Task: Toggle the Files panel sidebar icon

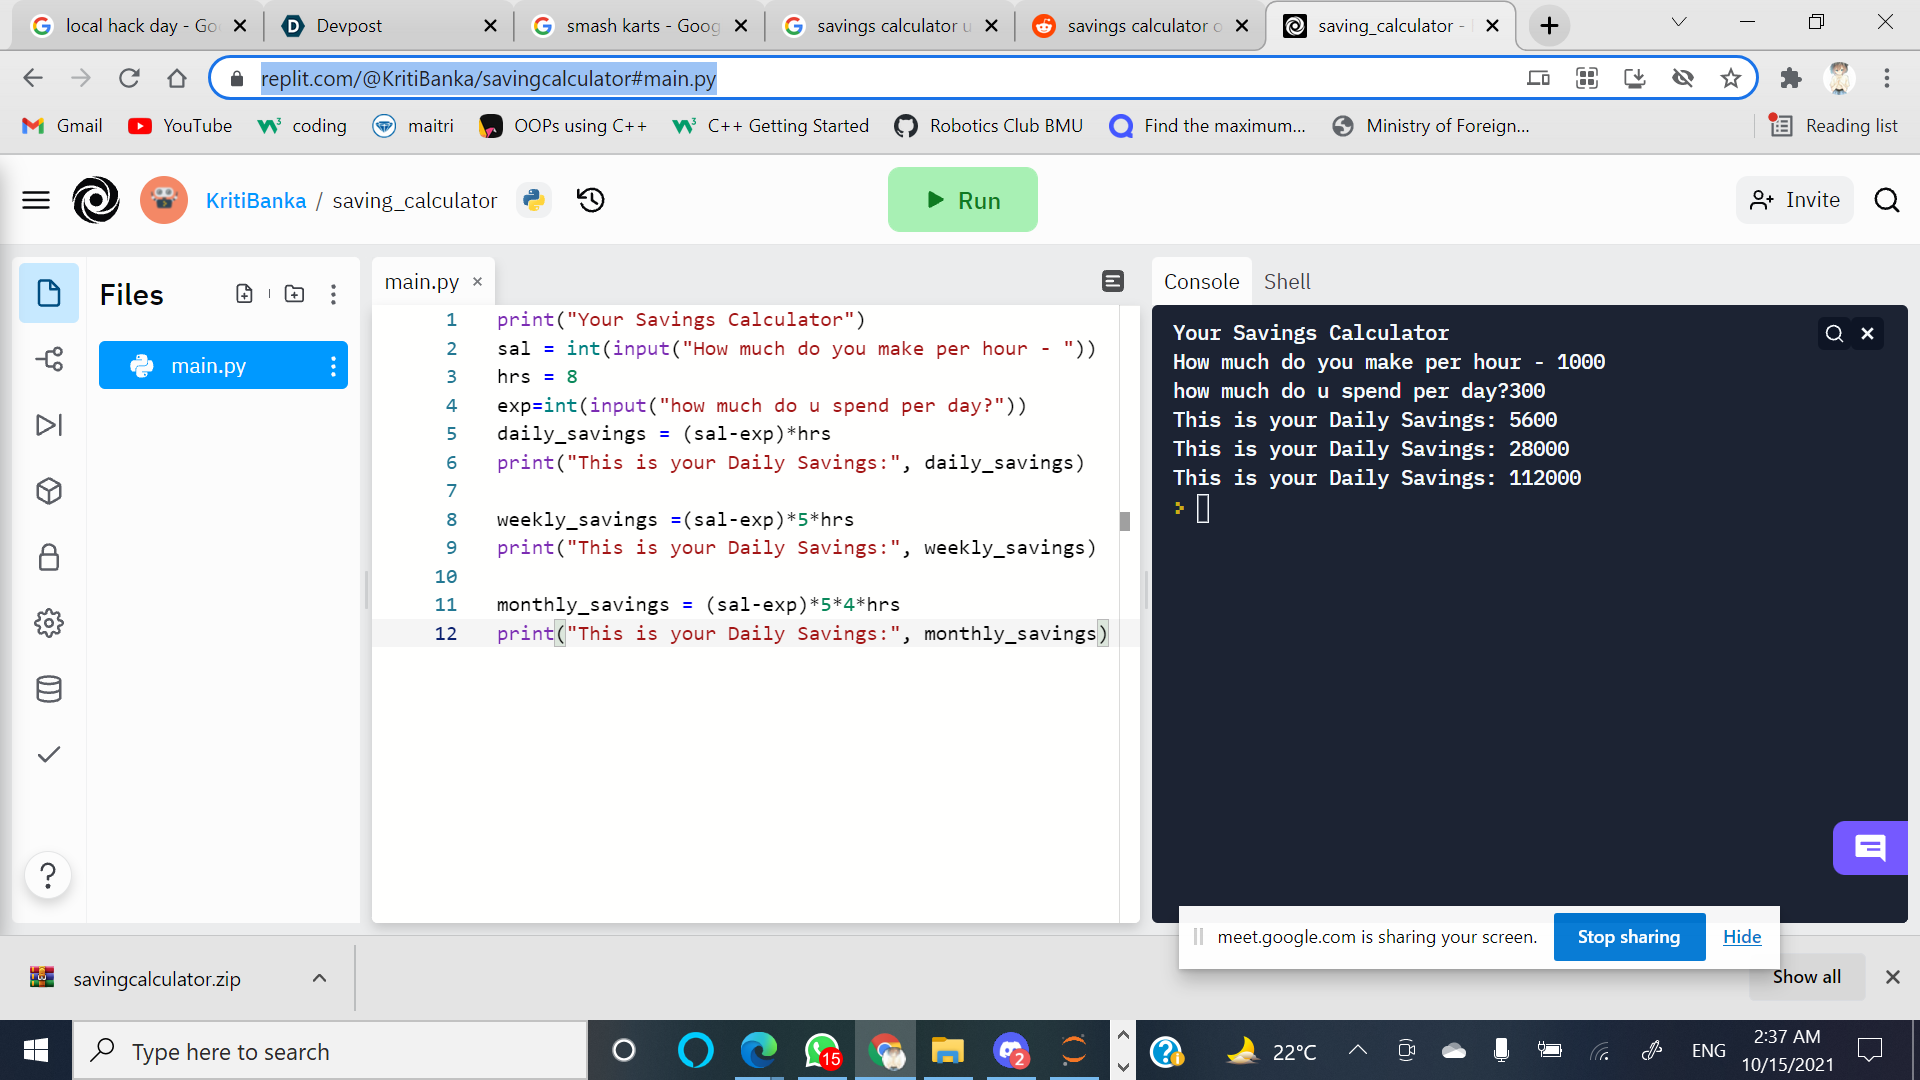Action: tap(49, 293)
